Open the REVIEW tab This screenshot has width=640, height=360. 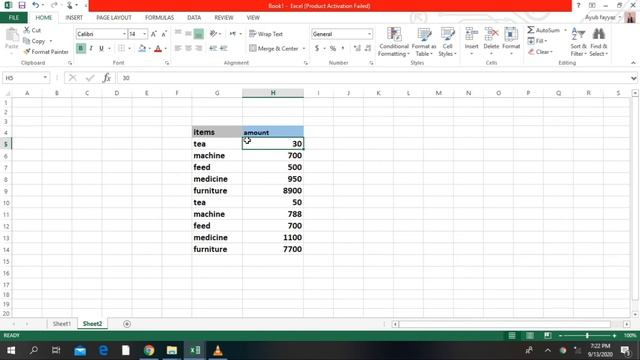(224, 18)
